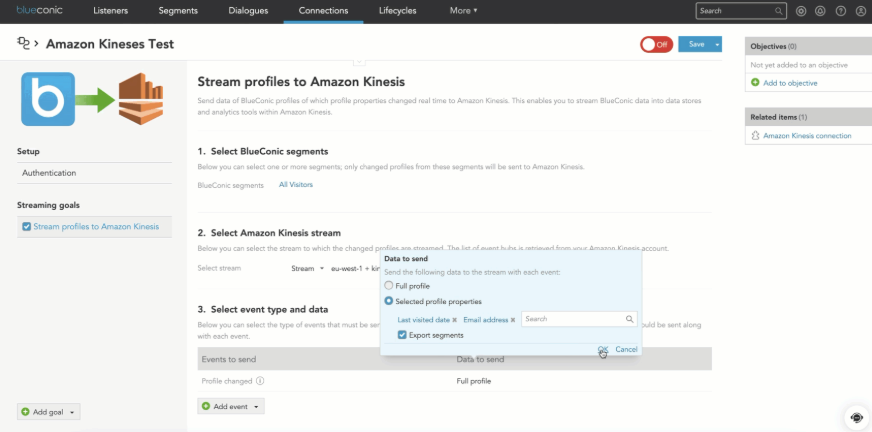This screenshot has width=872, height=432.
Task: Click magnifier icon in profile property search
Action: click(x=629, y=319)
